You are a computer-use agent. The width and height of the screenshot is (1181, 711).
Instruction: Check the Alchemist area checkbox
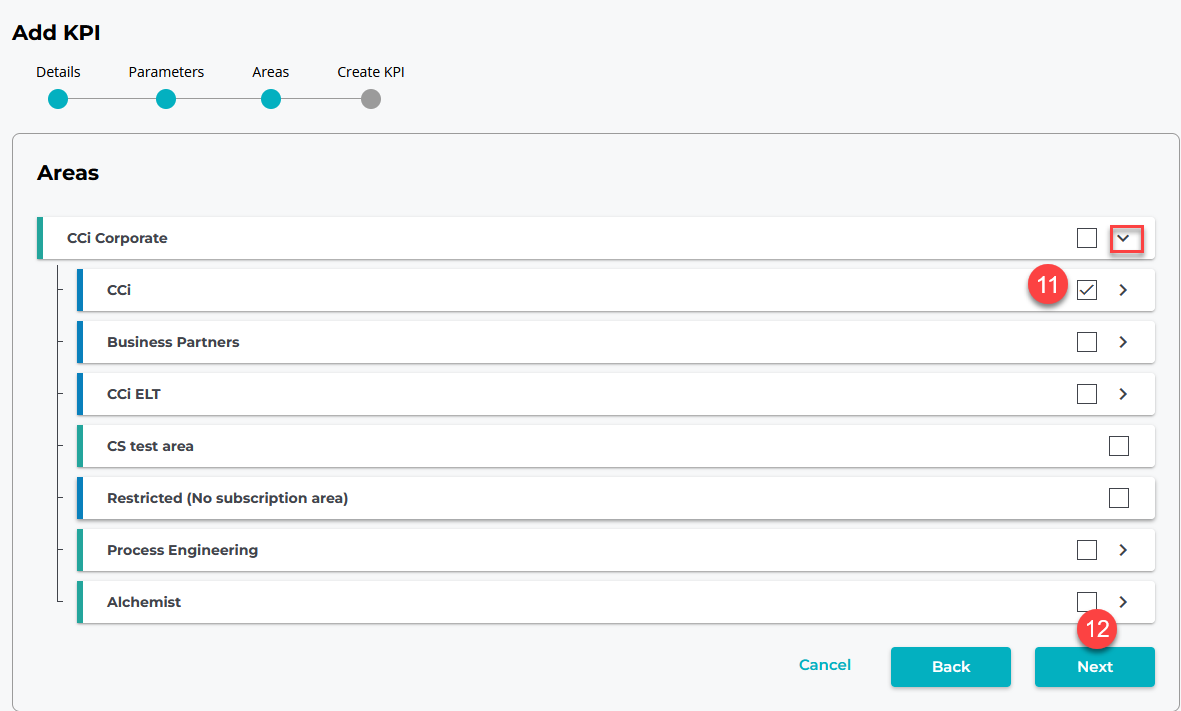[x=1087, y=601]
